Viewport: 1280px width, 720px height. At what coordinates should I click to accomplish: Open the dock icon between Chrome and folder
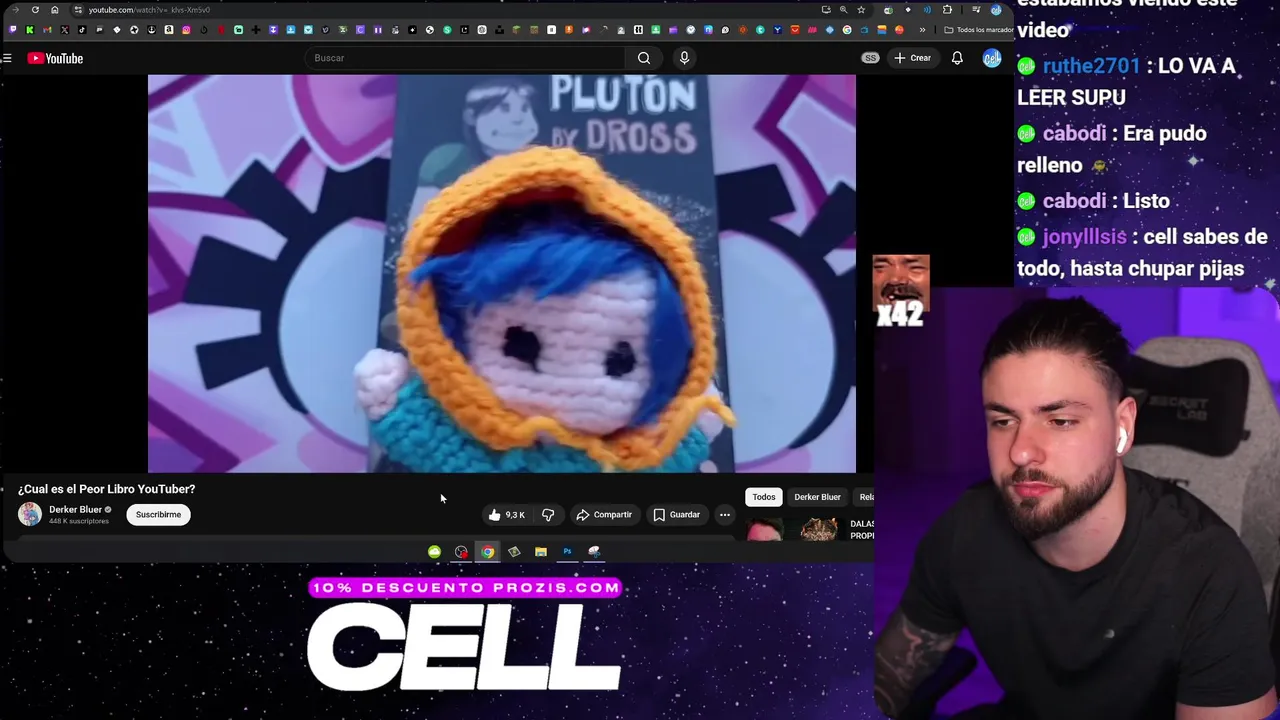click(514, 552)
